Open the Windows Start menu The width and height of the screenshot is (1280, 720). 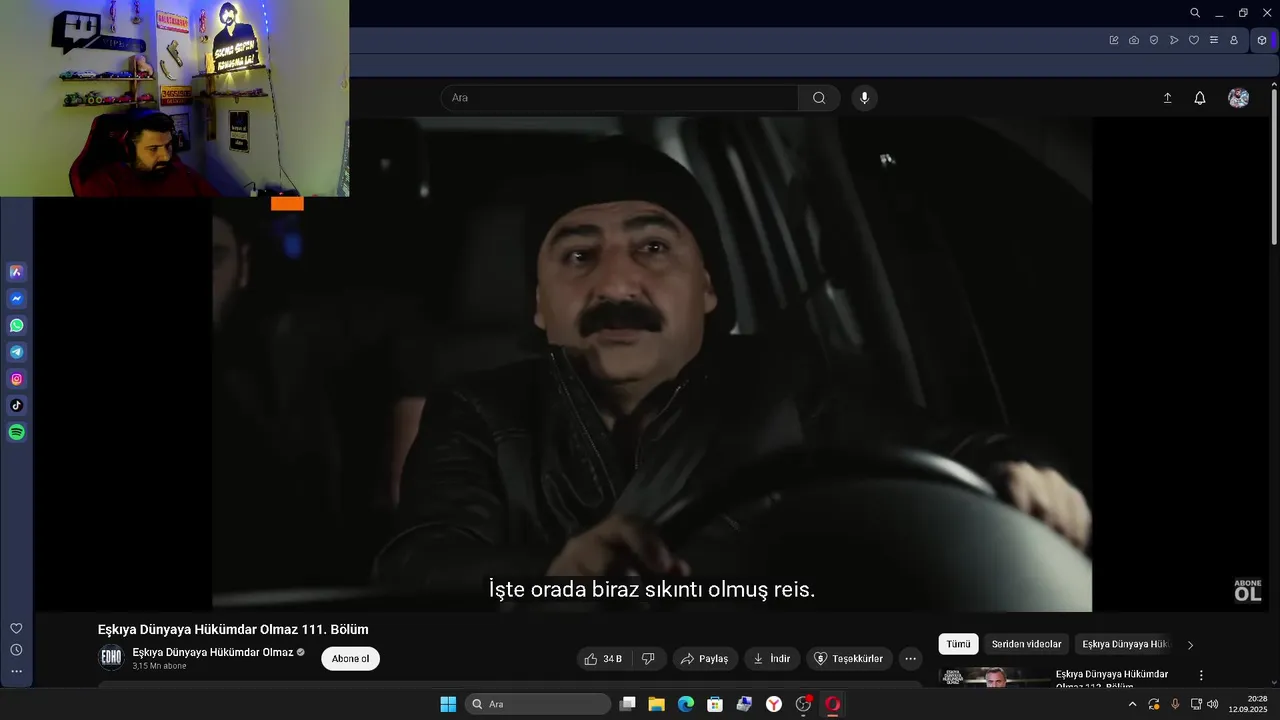448,704
